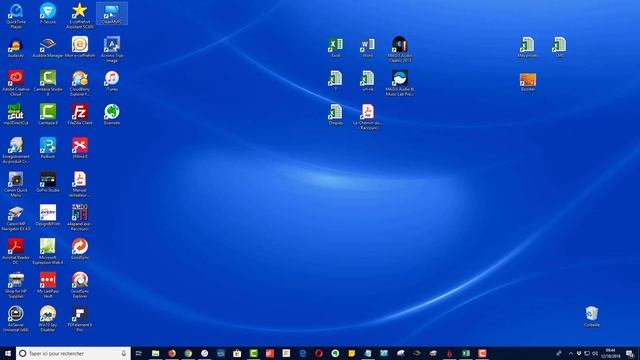Open Chrome from the taskbar

(x=188, y=353)
